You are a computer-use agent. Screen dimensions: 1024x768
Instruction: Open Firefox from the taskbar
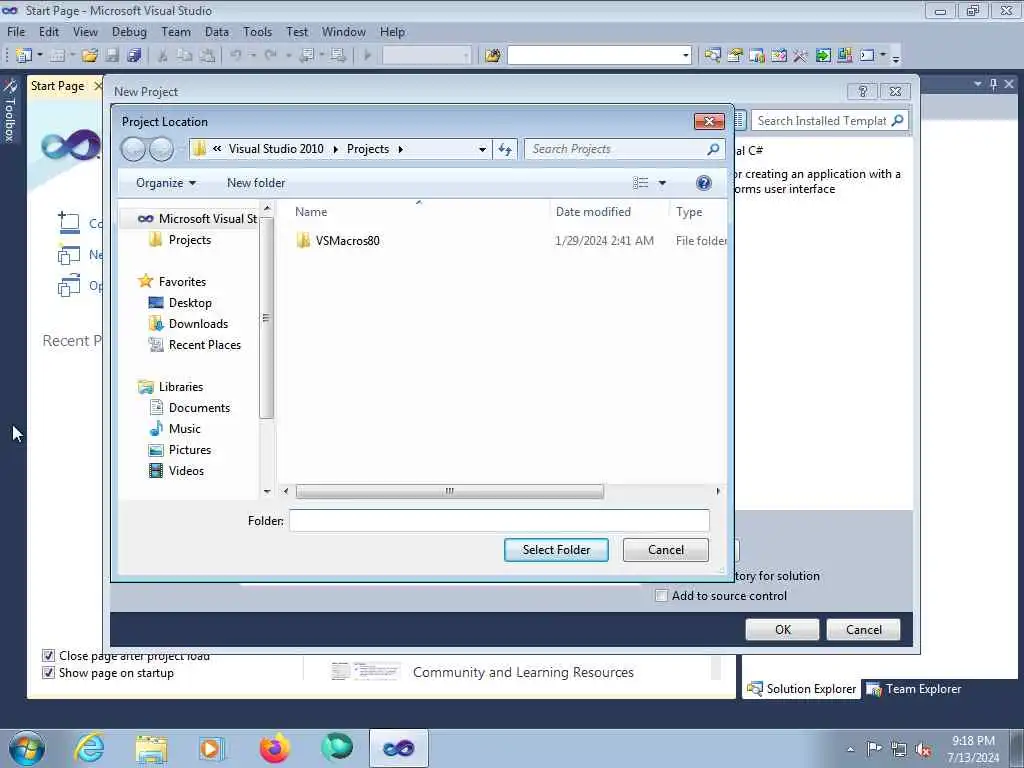tap(275, 748)
